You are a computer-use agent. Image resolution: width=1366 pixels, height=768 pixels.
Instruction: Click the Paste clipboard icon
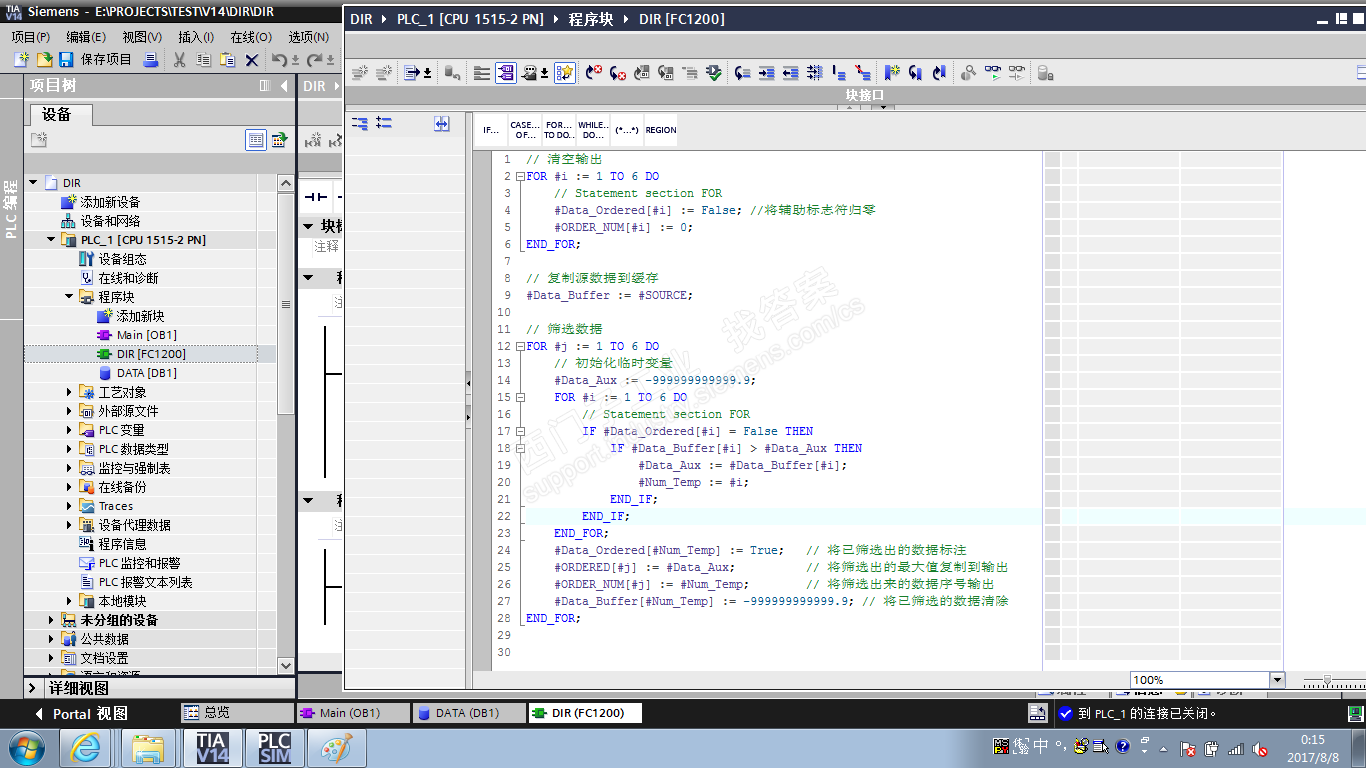228,60
